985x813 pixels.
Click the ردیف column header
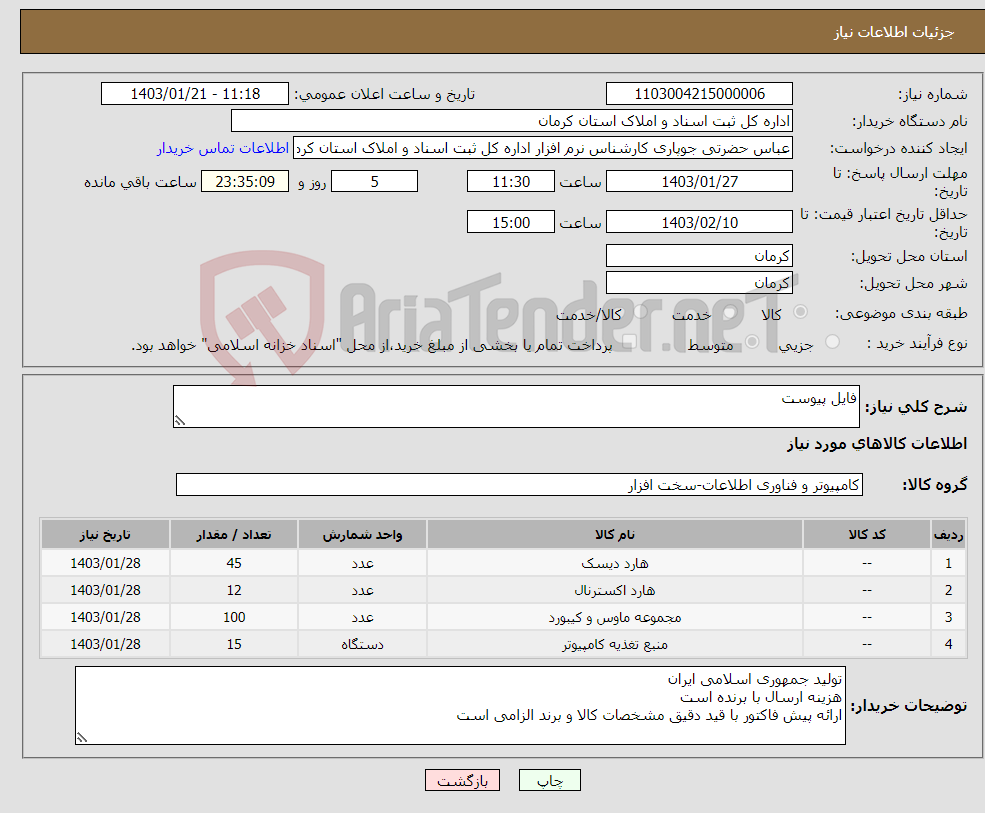coord(948,535)
